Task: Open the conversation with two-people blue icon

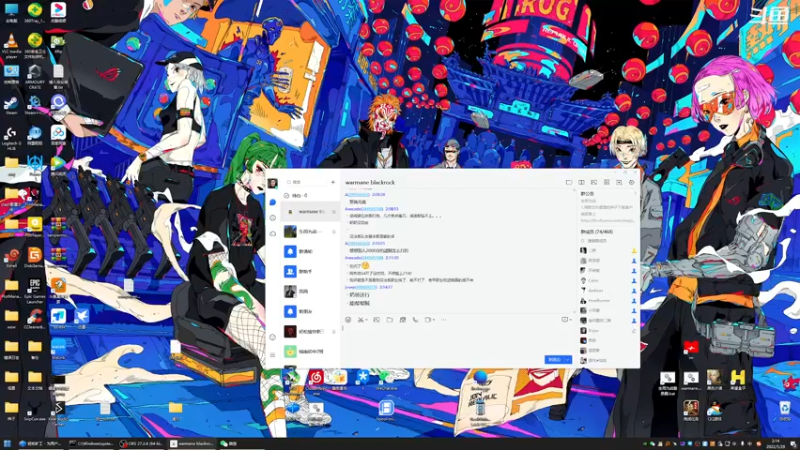Action: pos(310,271)
